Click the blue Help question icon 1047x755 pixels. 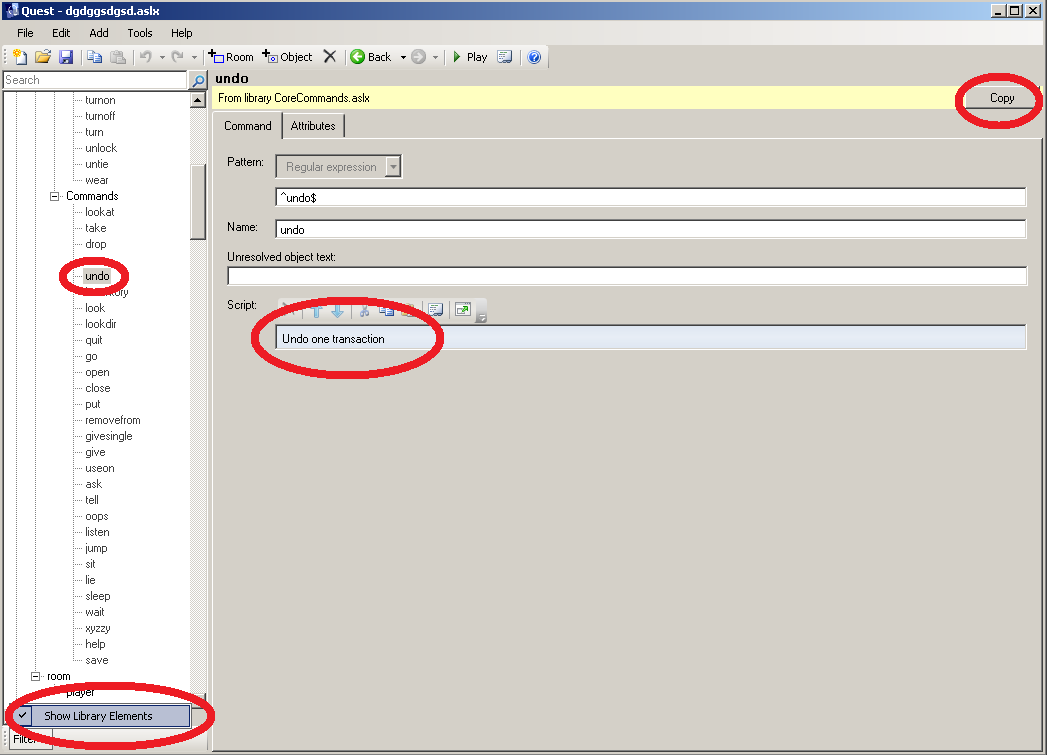(x=534, y=57)
